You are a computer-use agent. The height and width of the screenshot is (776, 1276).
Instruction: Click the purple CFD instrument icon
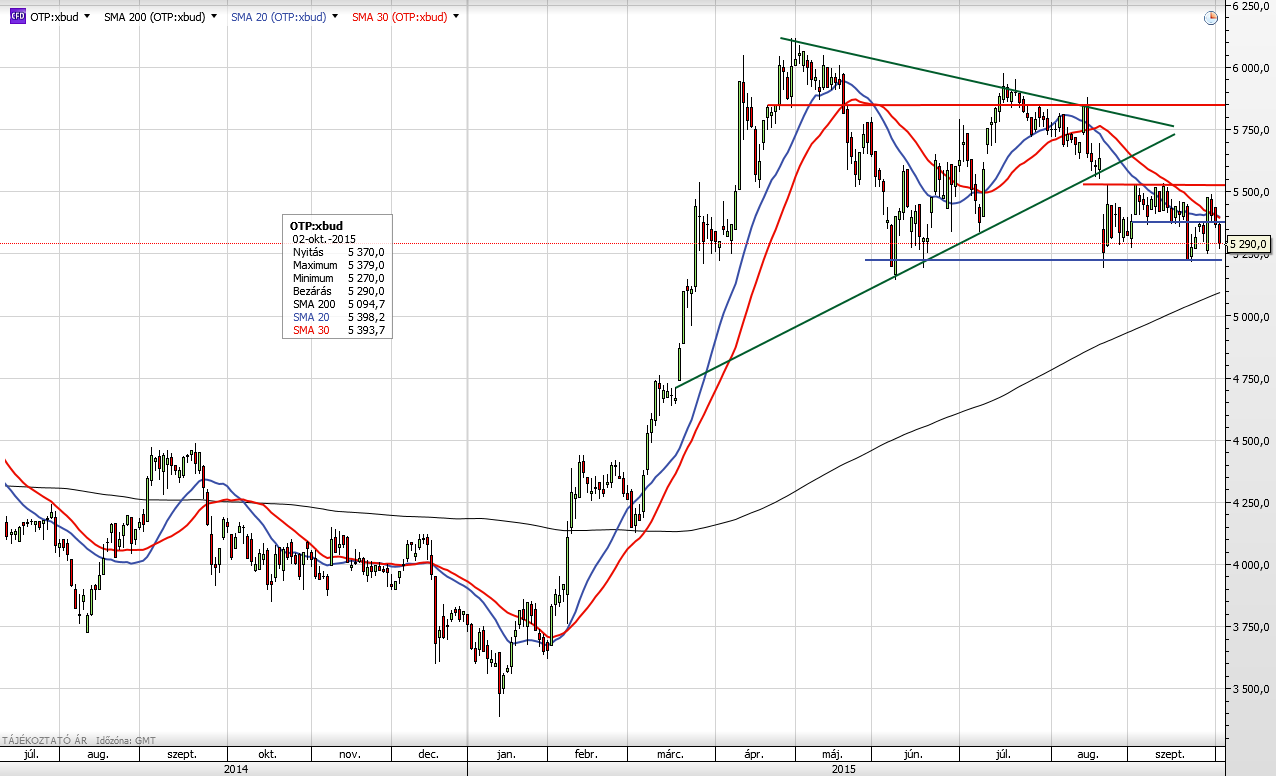[17, 17]
